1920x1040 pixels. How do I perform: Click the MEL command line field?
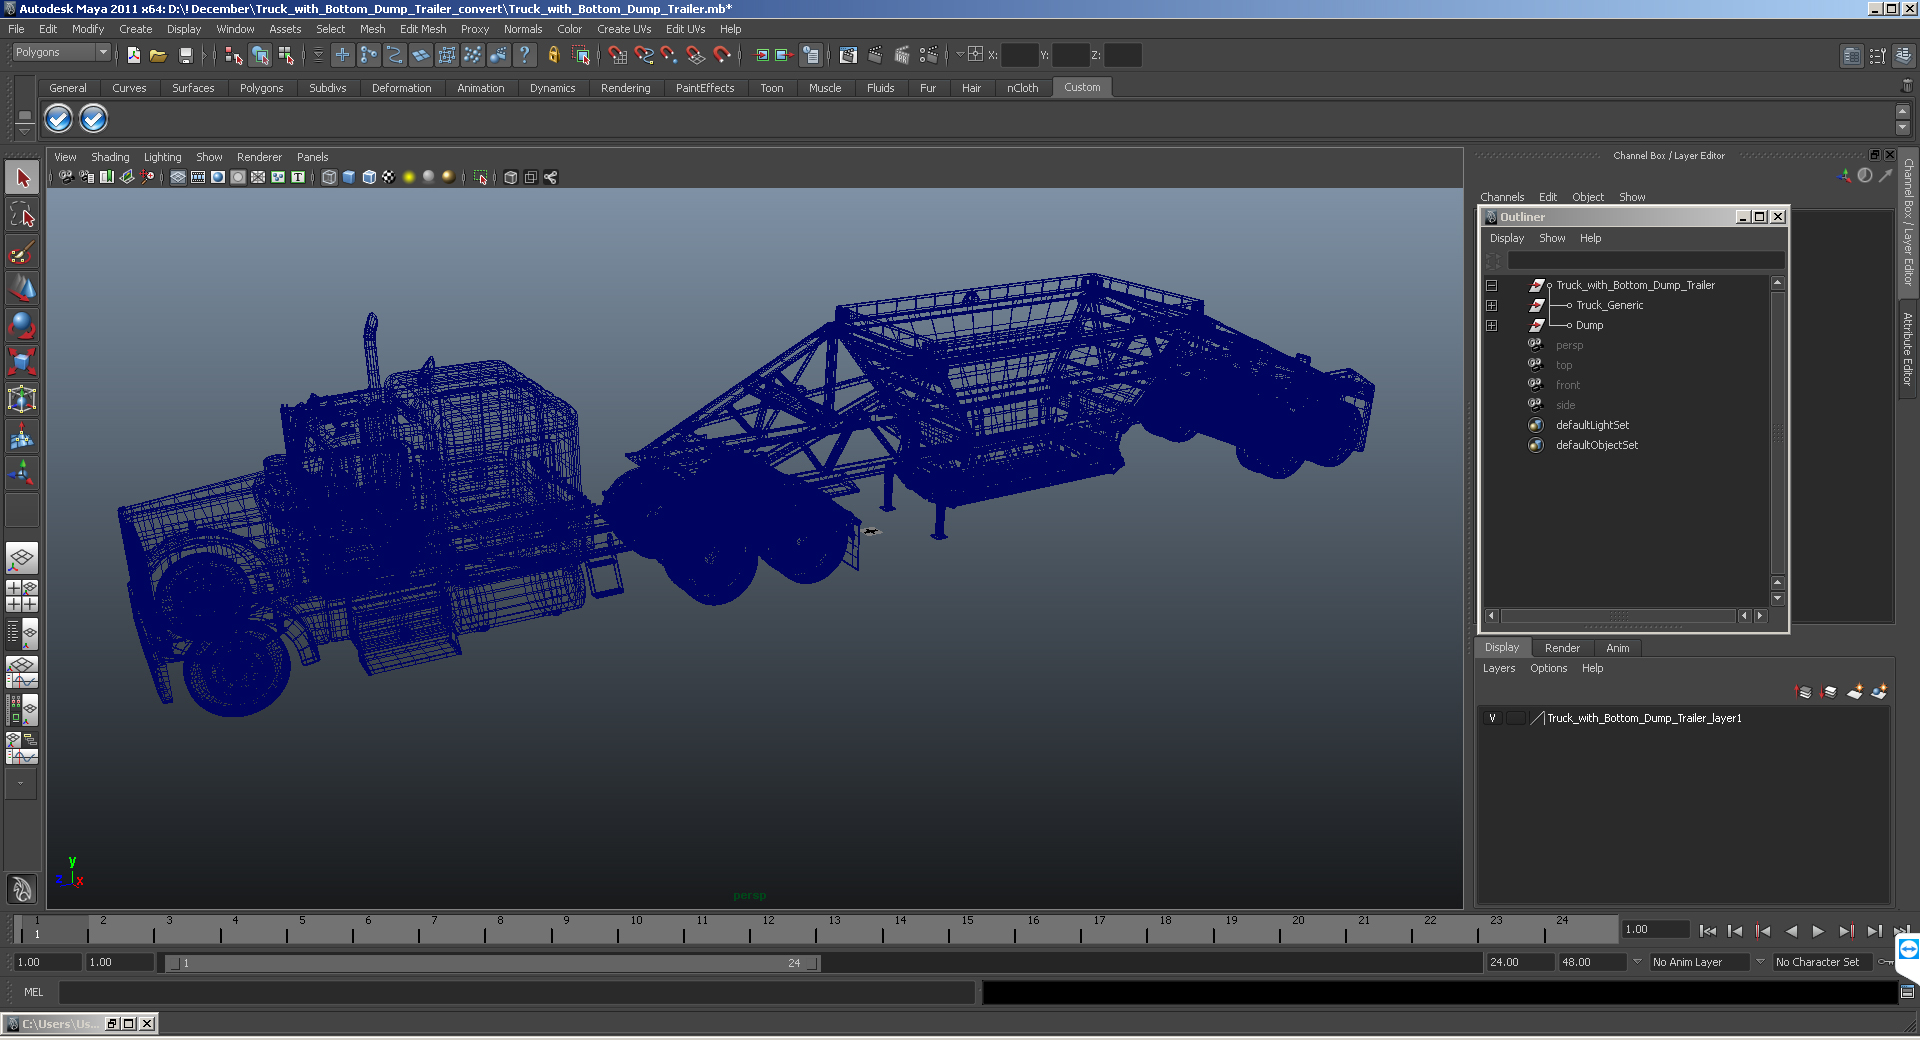coord(516,992)
